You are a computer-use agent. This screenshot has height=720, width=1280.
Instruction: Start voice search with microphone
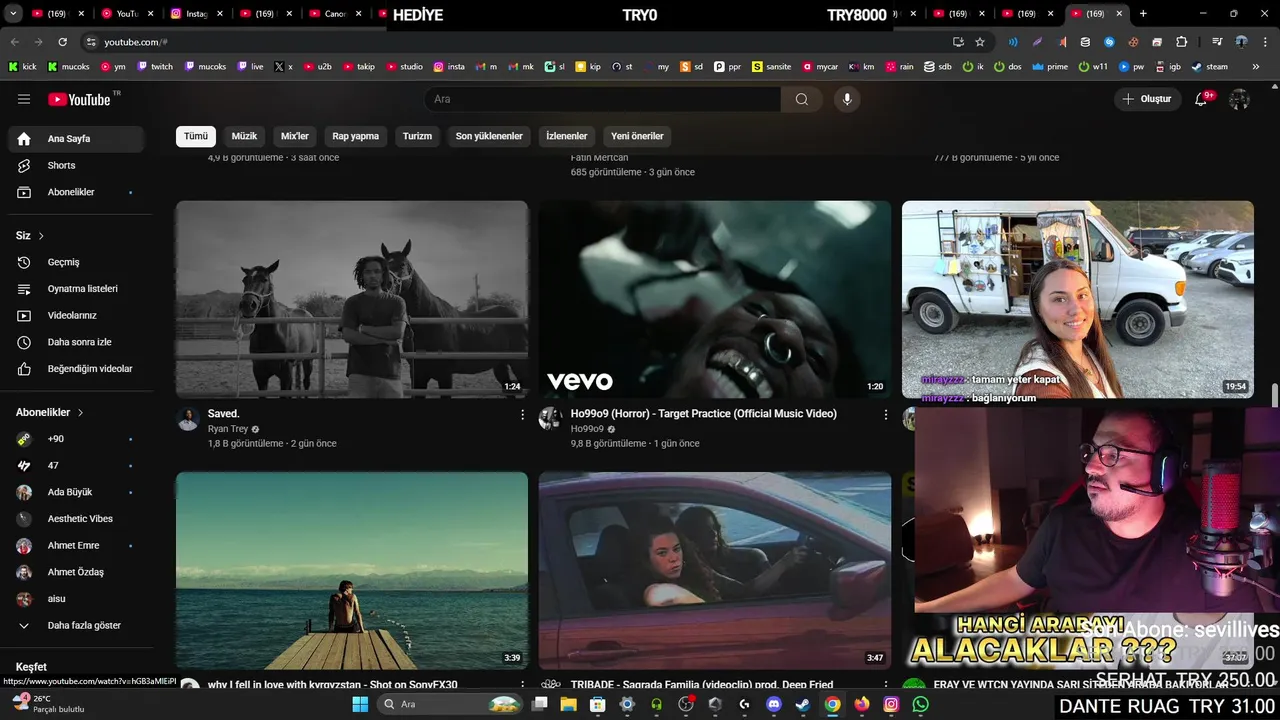tap(847, 99)
